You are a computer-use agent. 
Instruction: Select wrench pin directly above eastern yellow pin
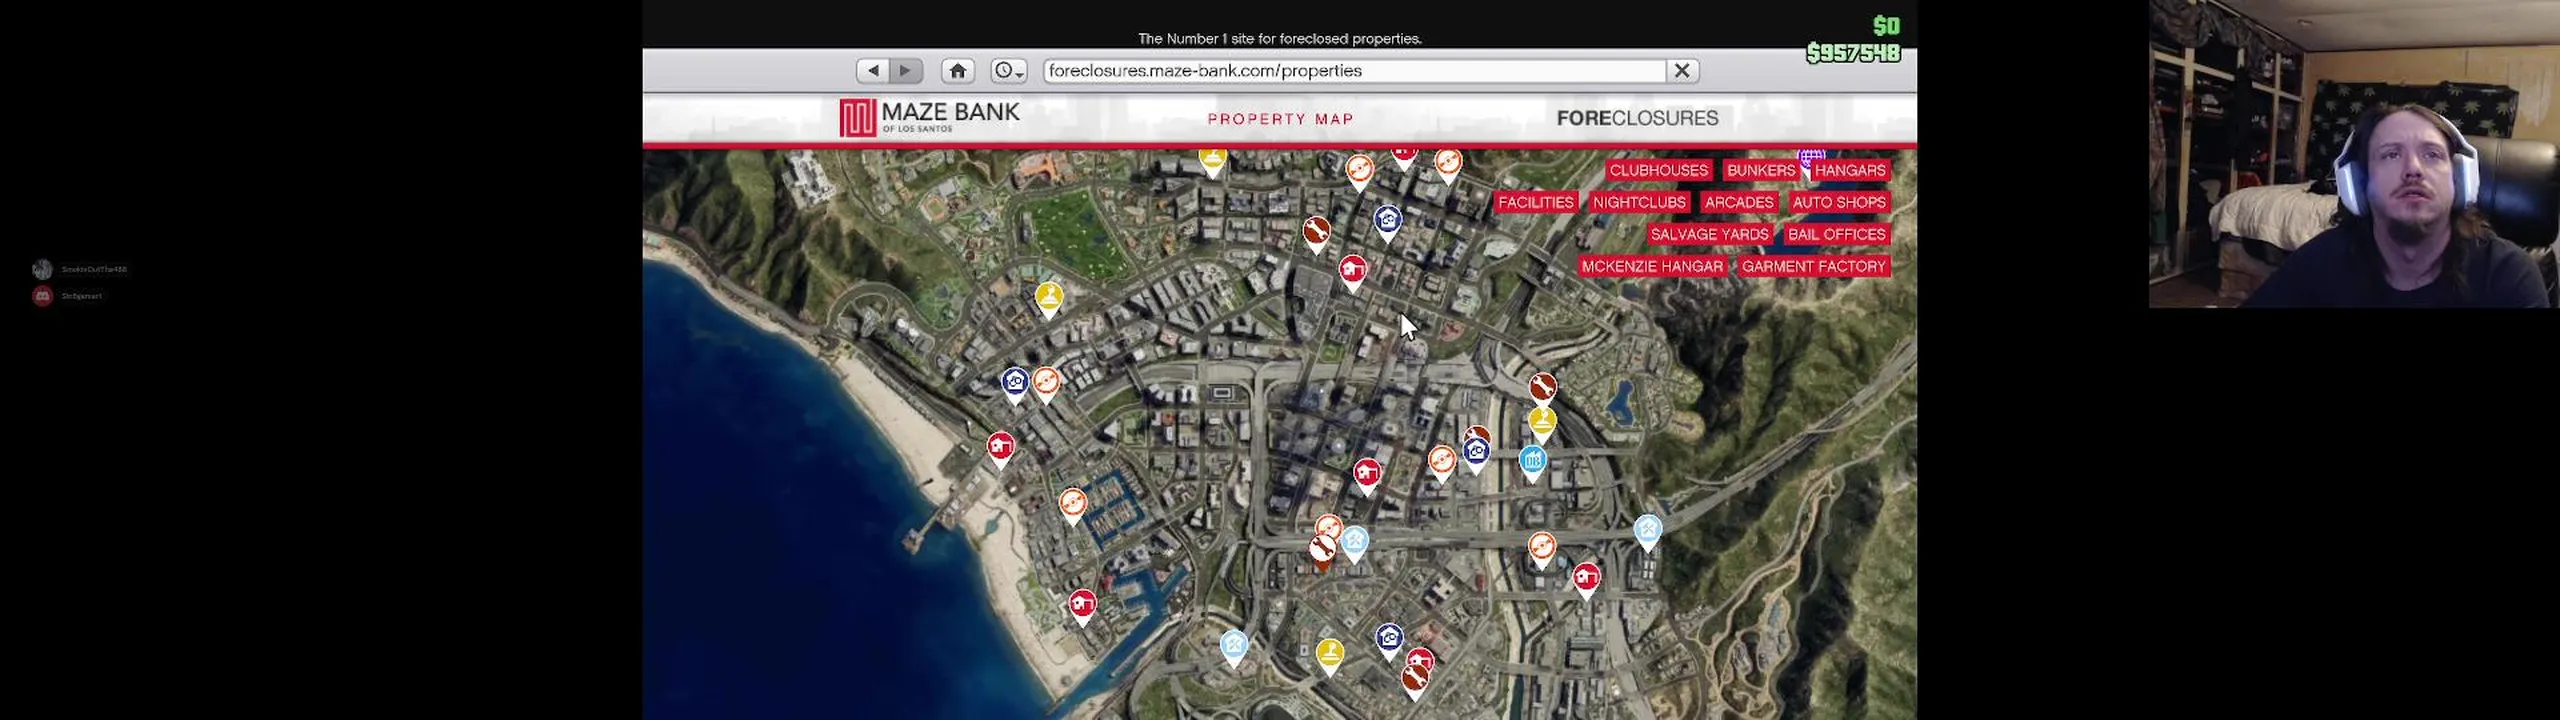1542,388
